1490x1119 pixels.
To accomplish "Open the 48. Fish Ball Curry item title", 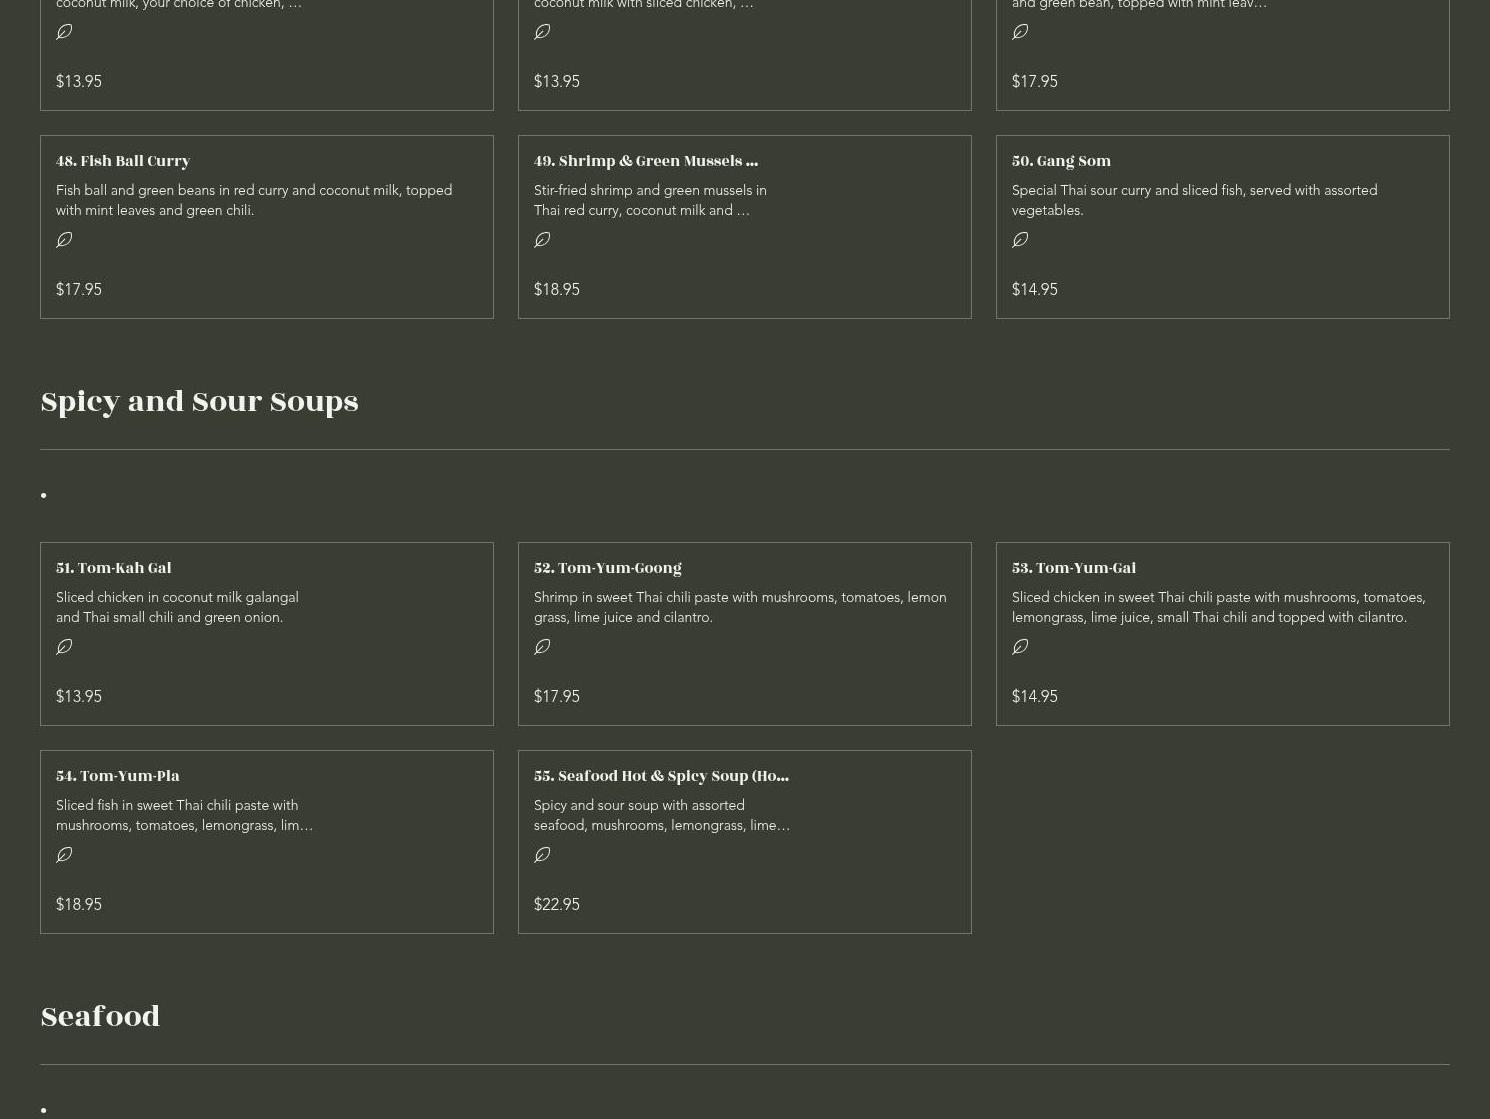I will (x=123, y=161).
